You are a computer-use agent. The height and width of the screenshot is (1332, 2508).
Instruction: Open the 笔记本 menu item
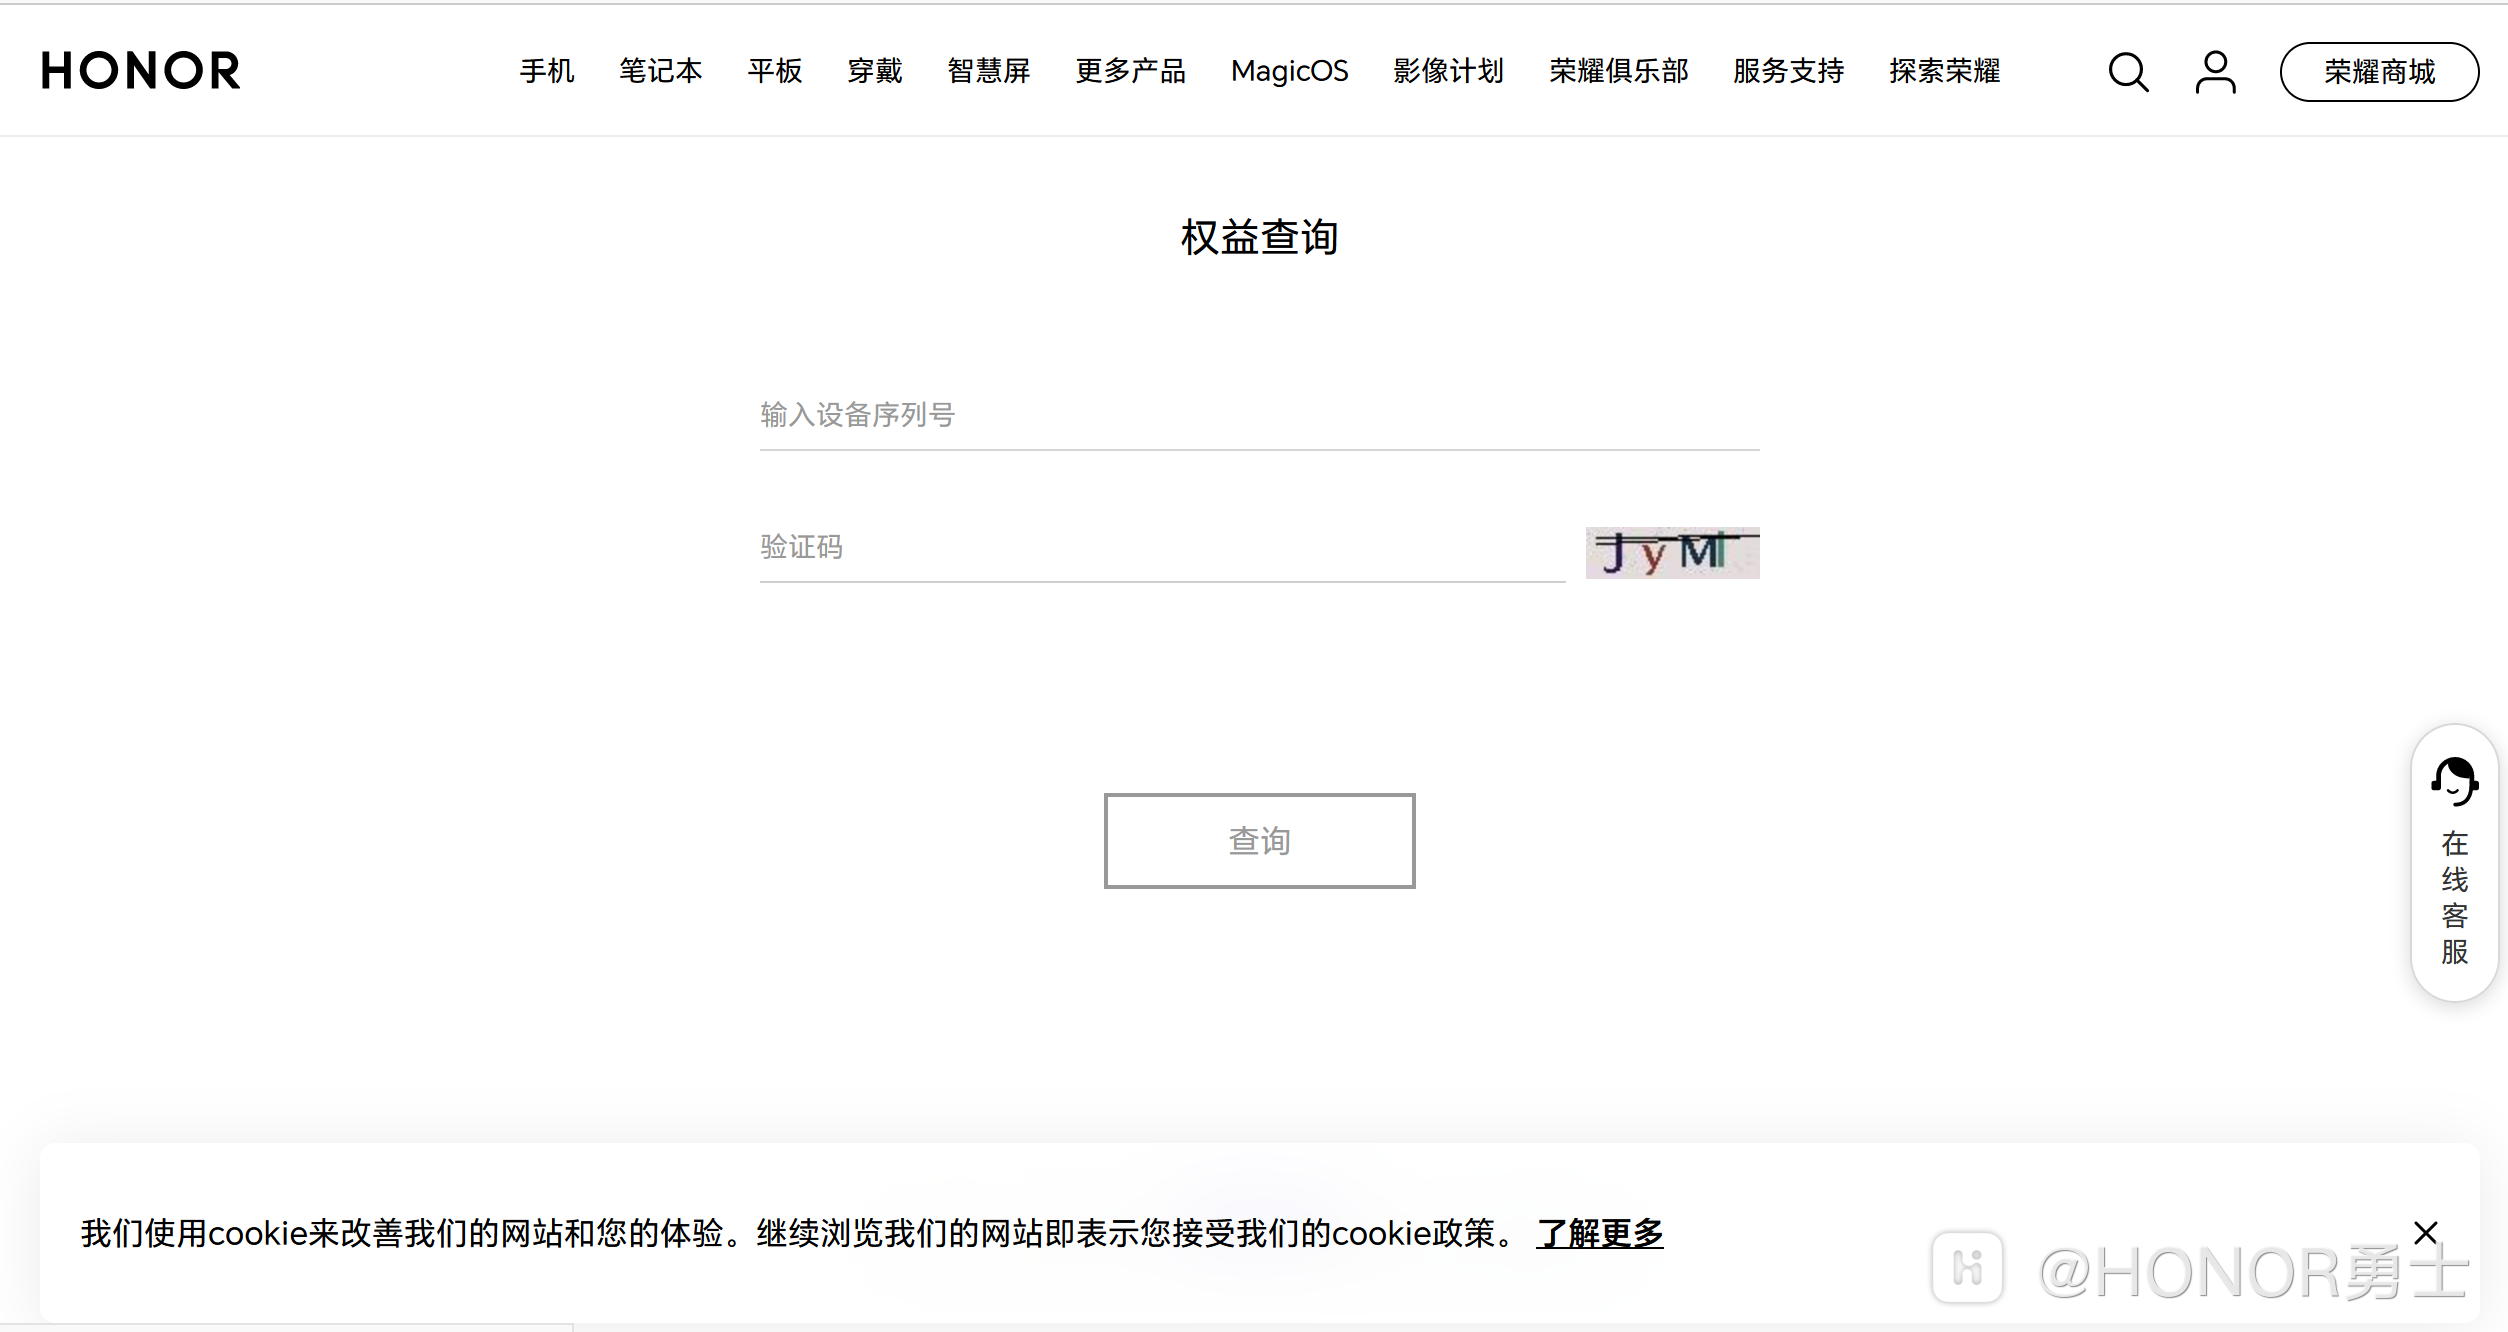660,71
